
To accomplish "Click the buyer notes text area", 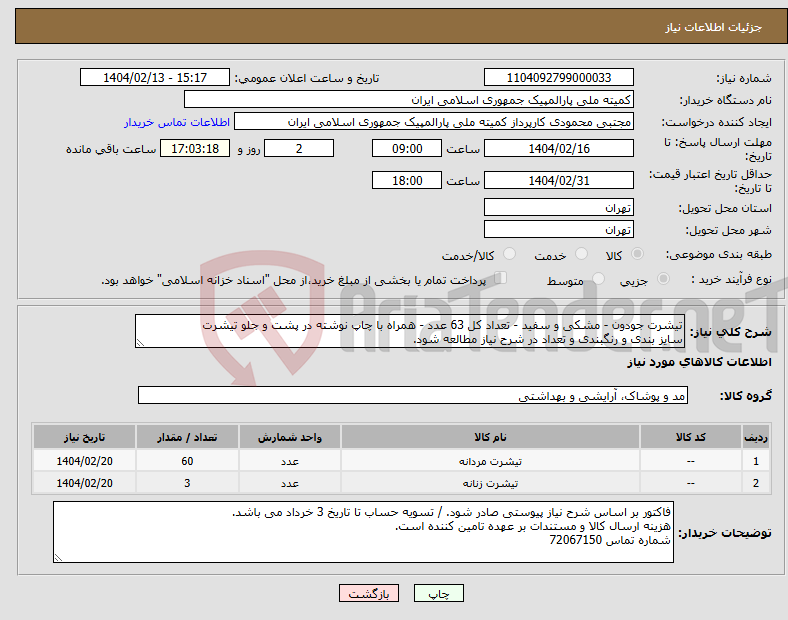I will coord(363,532).
